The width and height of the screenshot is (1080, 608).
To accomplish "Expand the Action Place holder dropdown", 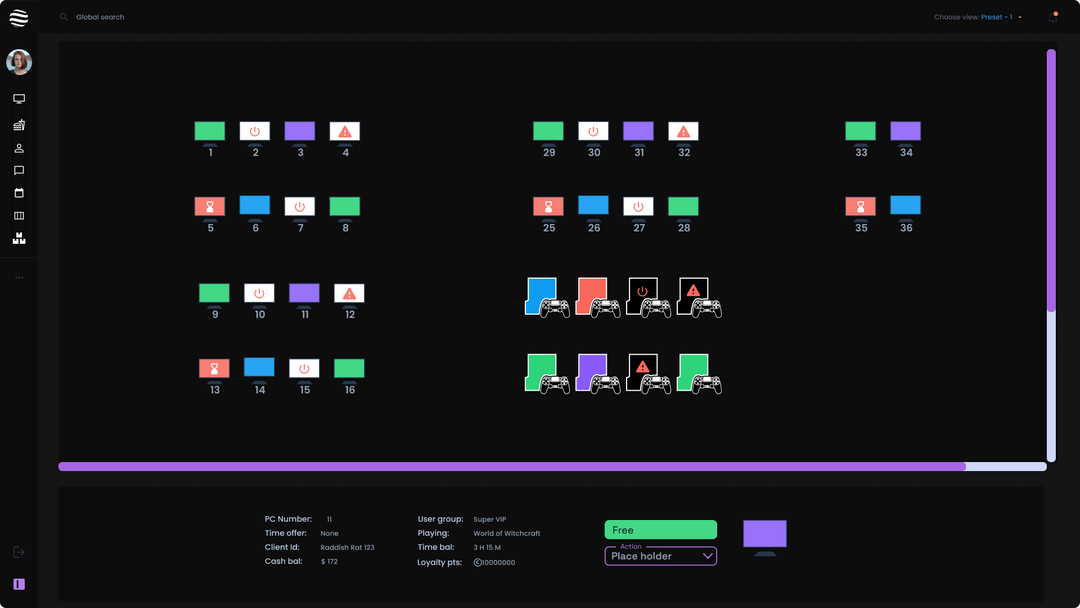I will coord(661,556).
